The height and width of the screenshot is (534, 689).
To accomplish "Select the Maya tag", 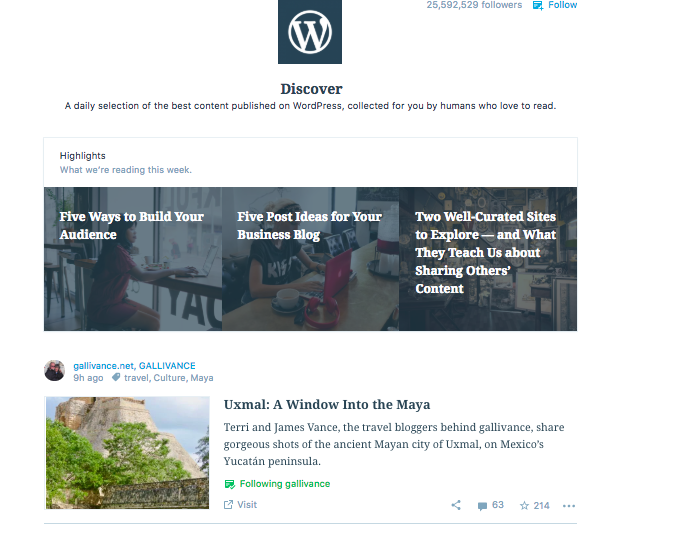I will tap(202, 379).
